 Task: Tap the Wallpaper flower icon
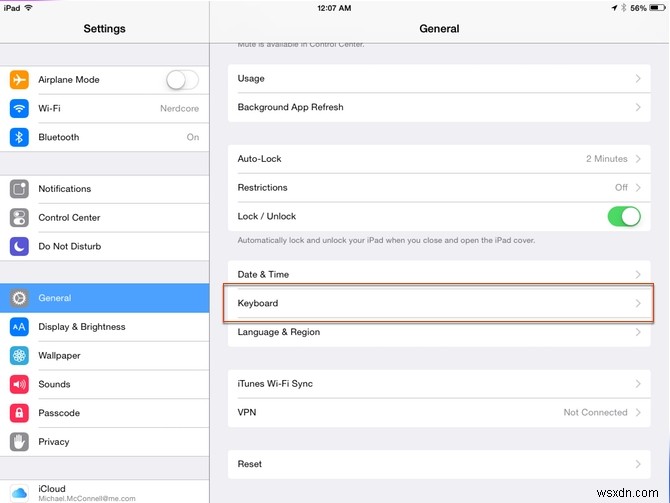pos(19,356)
